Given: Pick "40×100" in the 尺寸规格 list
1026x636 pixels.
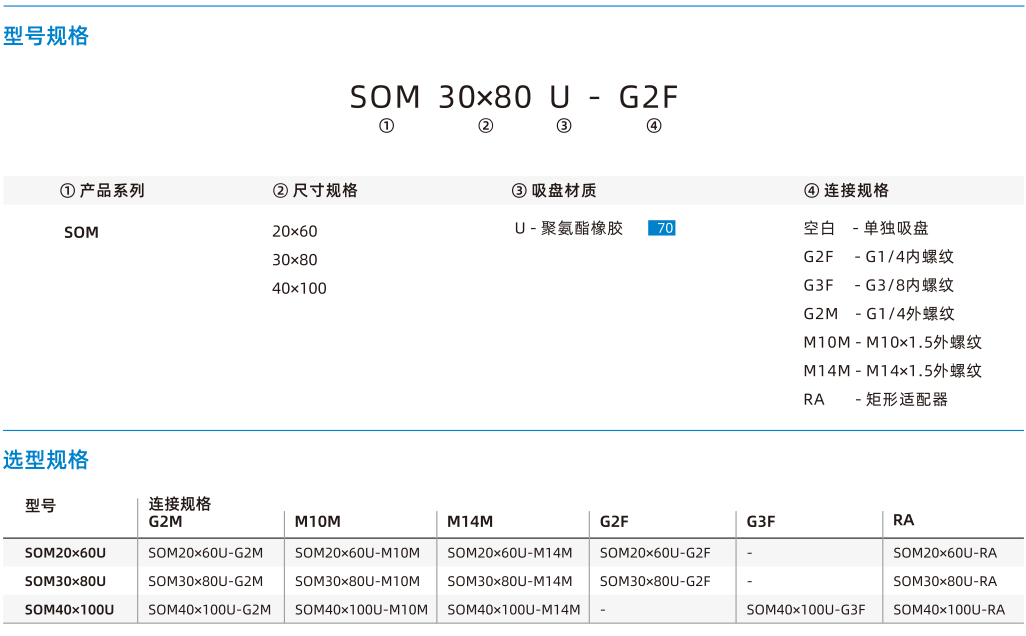Looking at the screenshot, I should 299,289.
